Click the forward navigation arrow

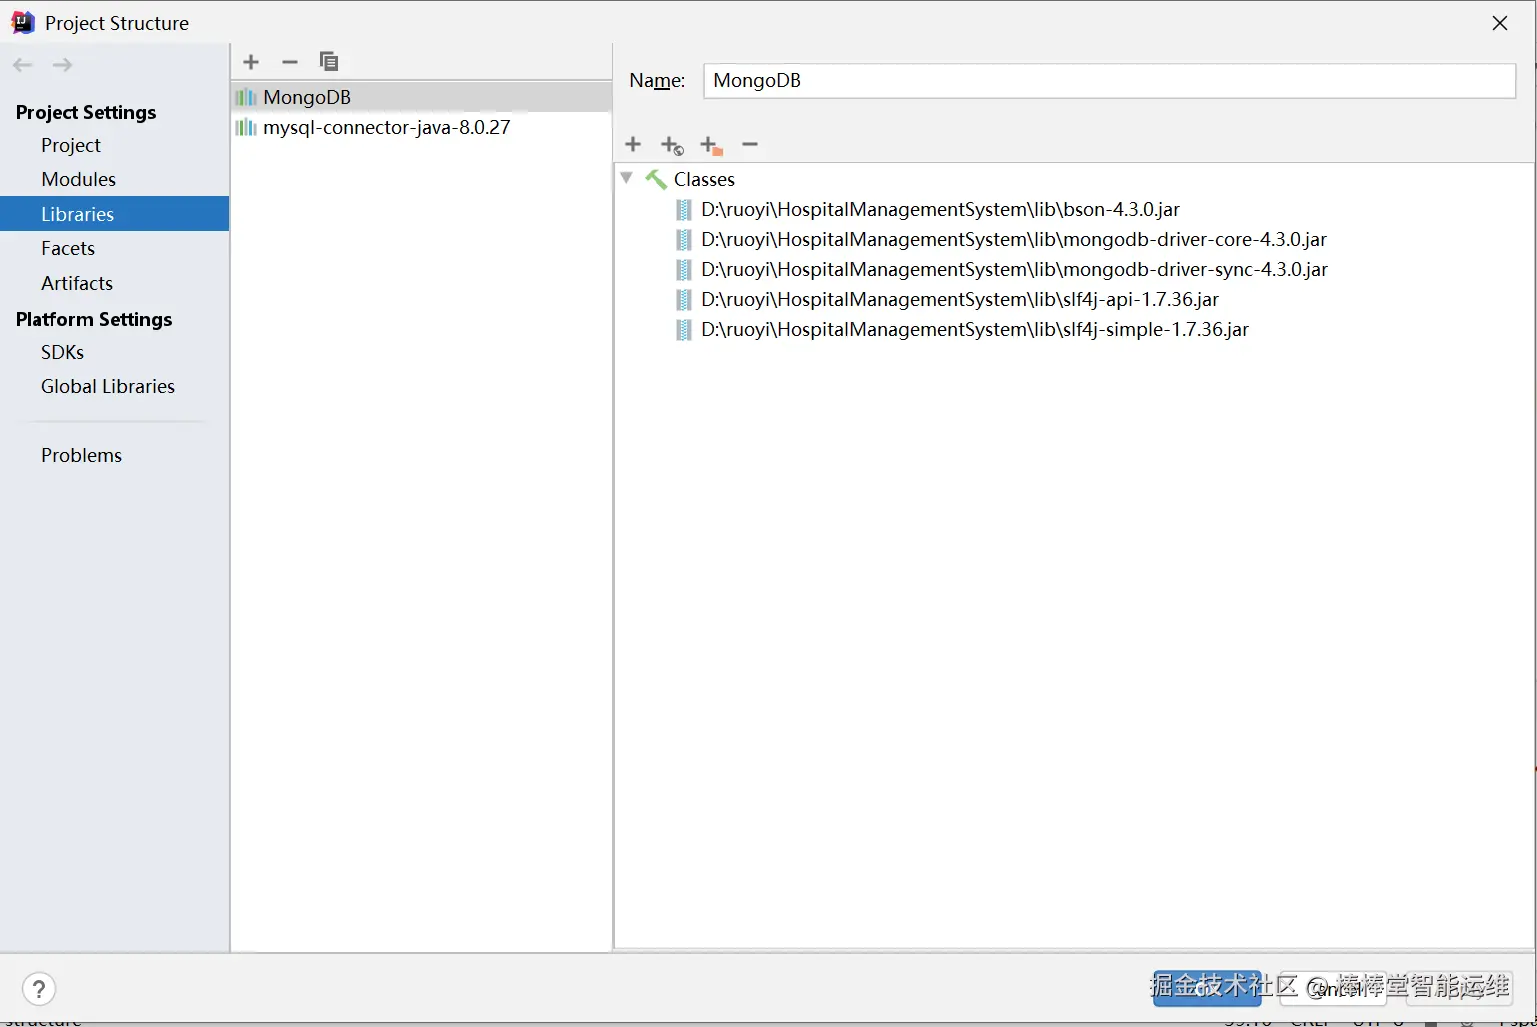(62, 65)
